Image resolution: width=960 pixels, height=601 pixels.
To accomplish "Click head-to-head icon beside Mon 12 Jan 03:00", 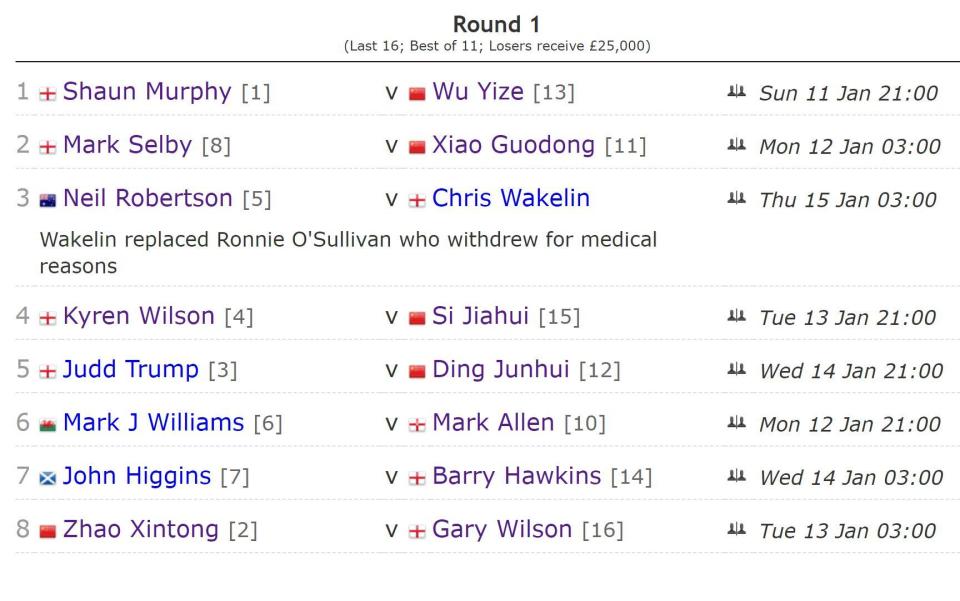I will pyautogui.click(x=737, y=146).
